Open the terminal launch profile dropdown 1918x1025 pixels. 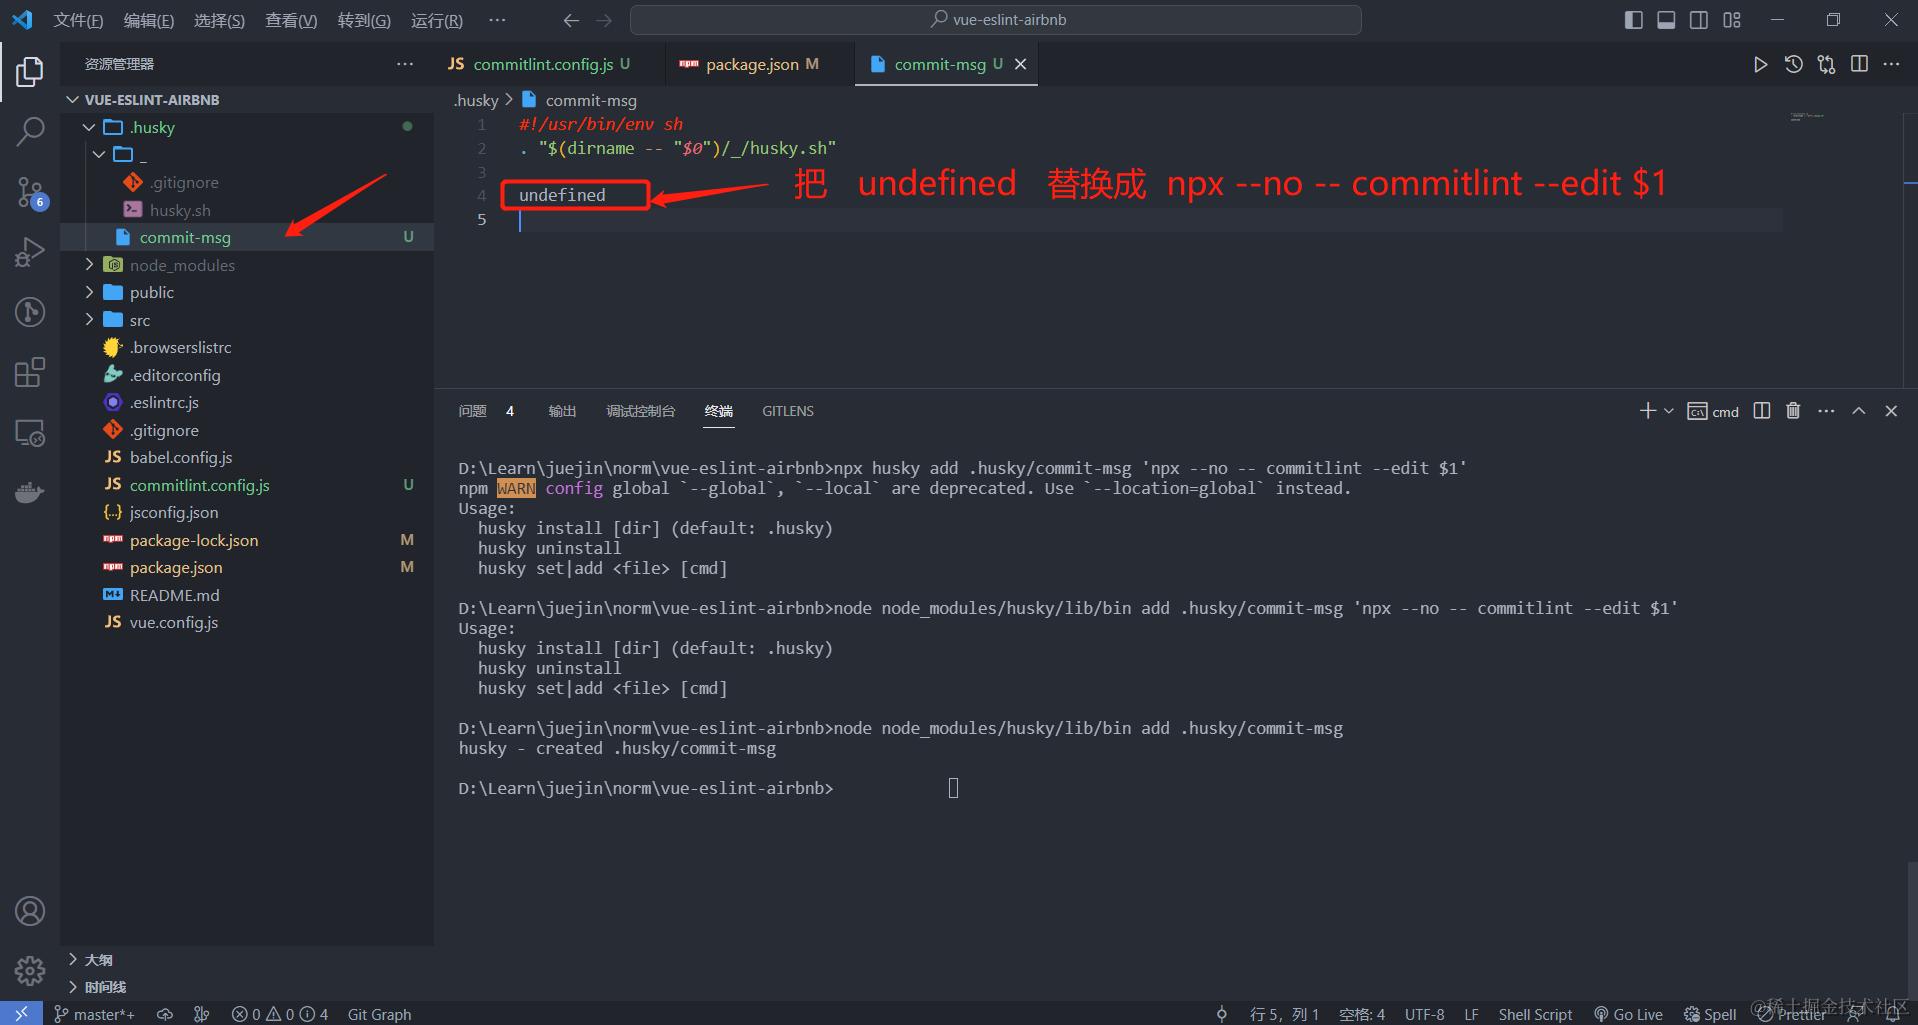[x=1669, y=411]
